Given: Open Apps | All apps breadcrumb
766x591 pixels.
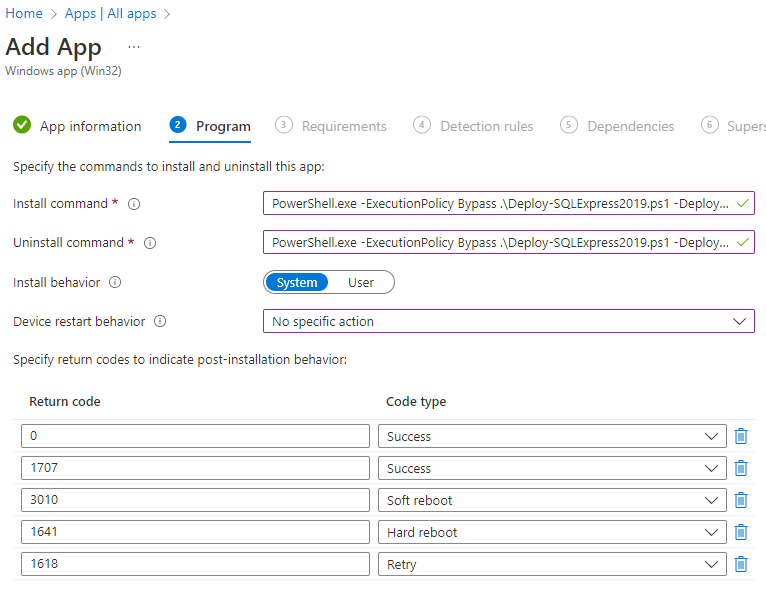Looking at the screenshot, I should pyautogui.click(x=110, y=13).
